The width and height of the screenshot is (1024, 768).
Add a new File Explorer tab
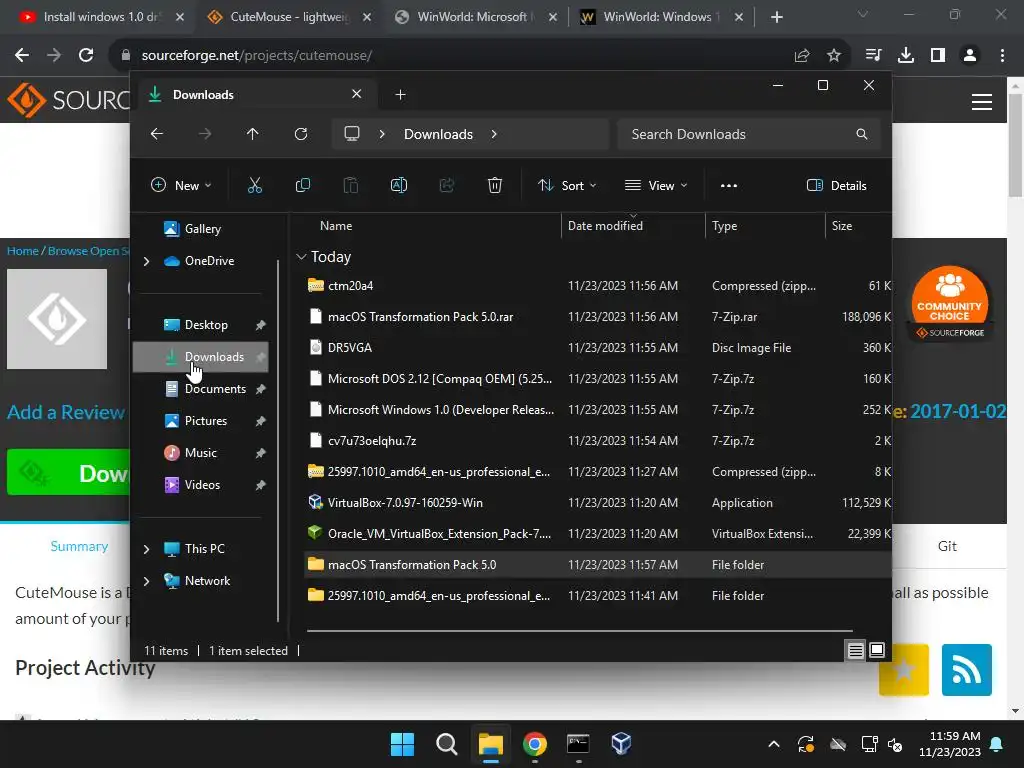400,95
